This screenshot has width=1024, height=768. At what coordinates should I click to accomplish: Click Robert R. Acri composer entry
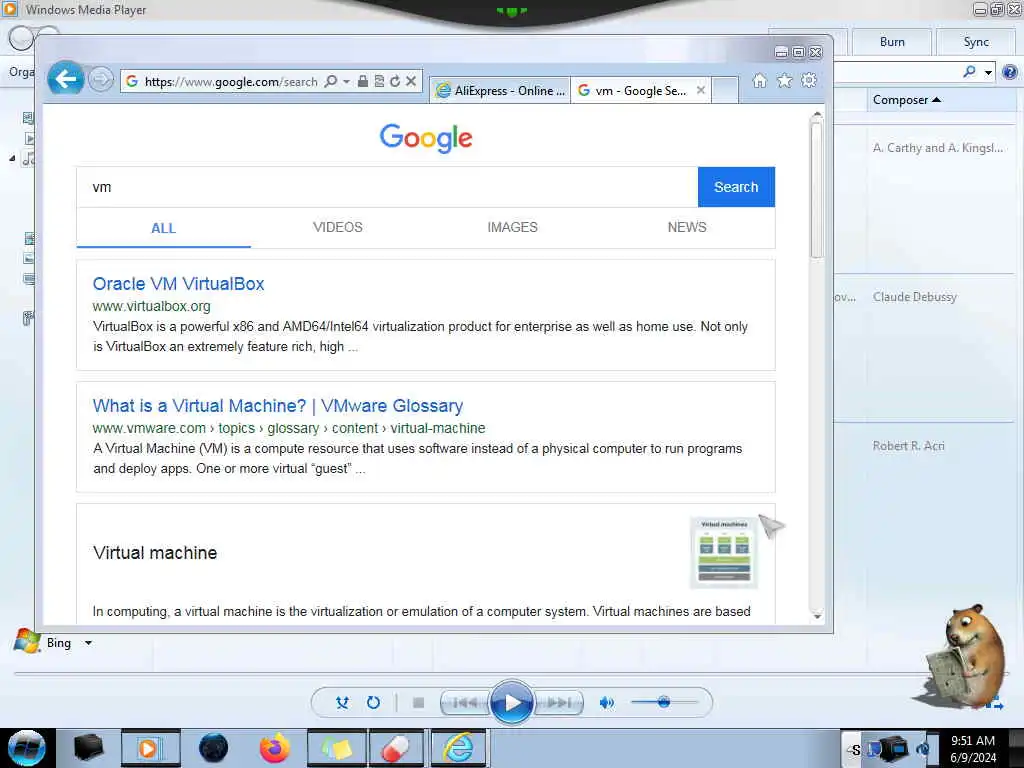[908, 446]
